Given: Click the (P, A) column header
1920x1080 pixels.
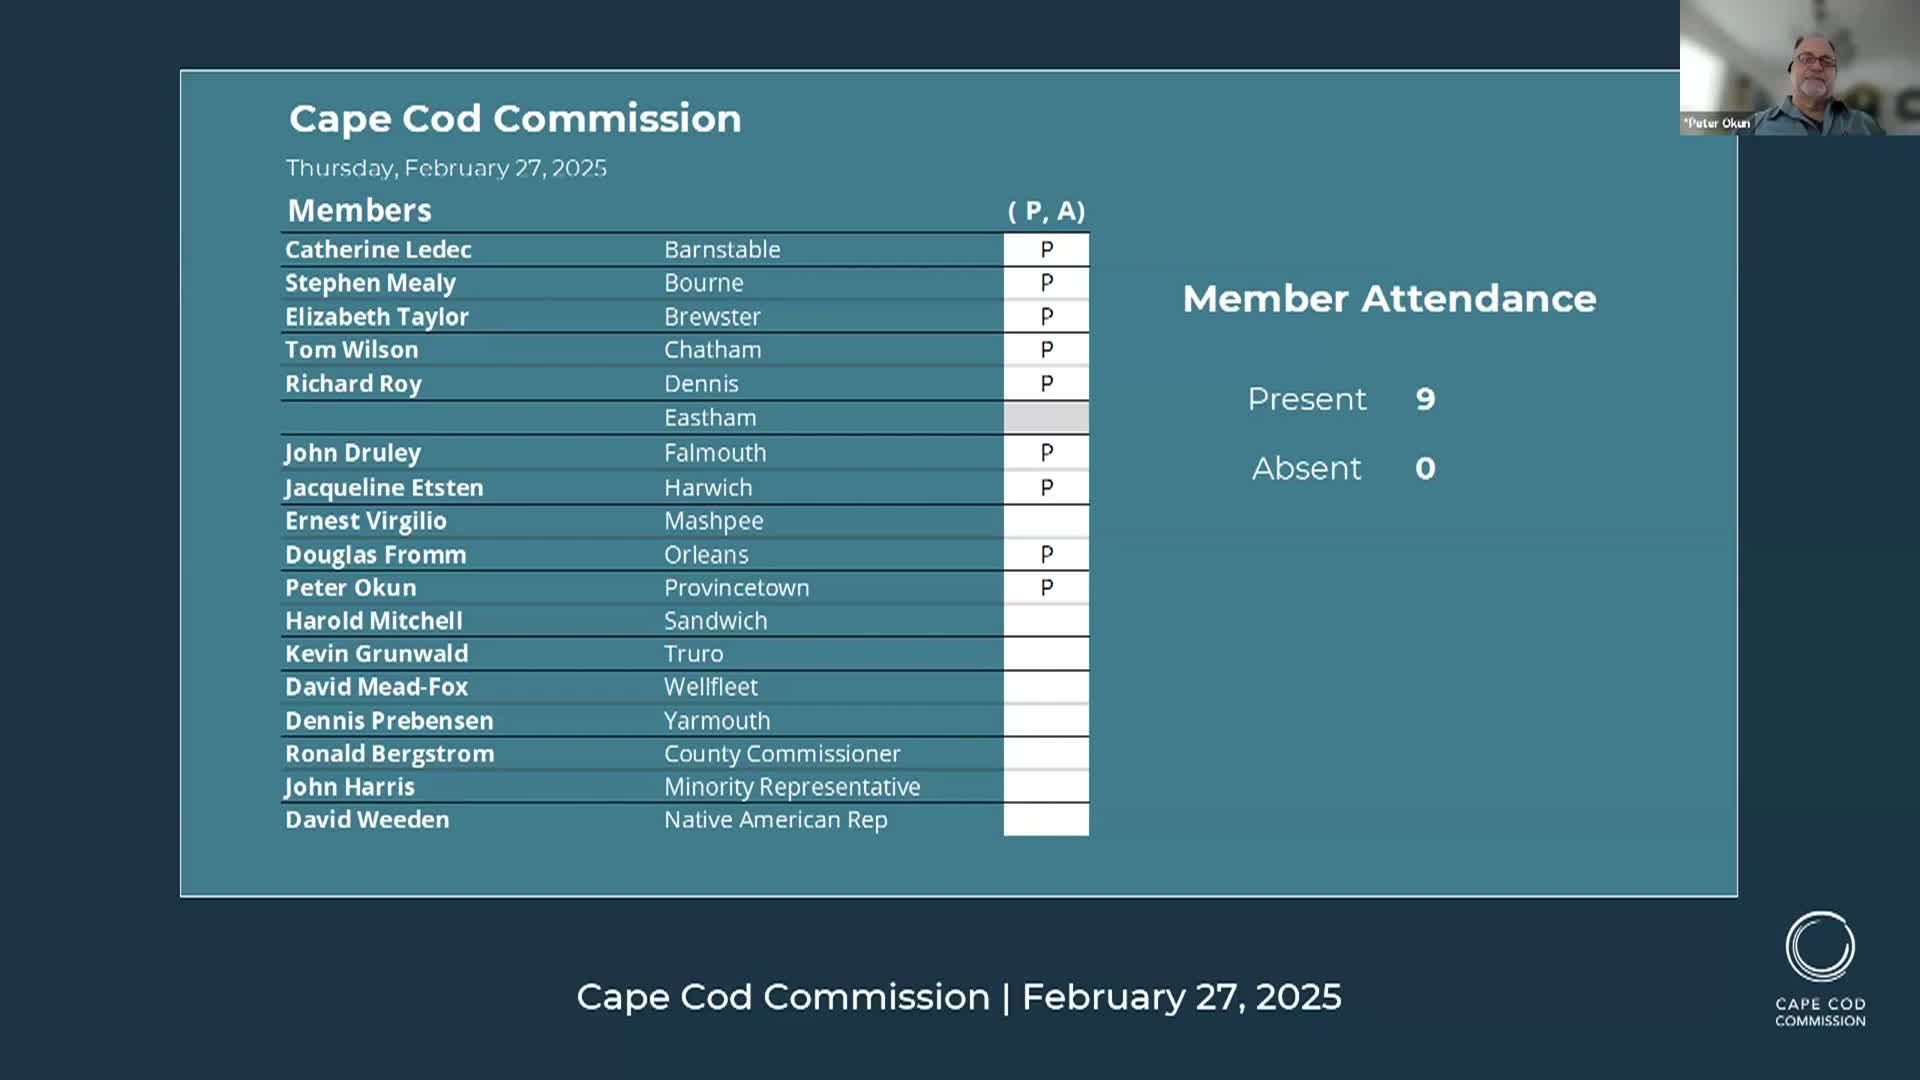Looking at the screenshot, I should [x=1046, y=211].
